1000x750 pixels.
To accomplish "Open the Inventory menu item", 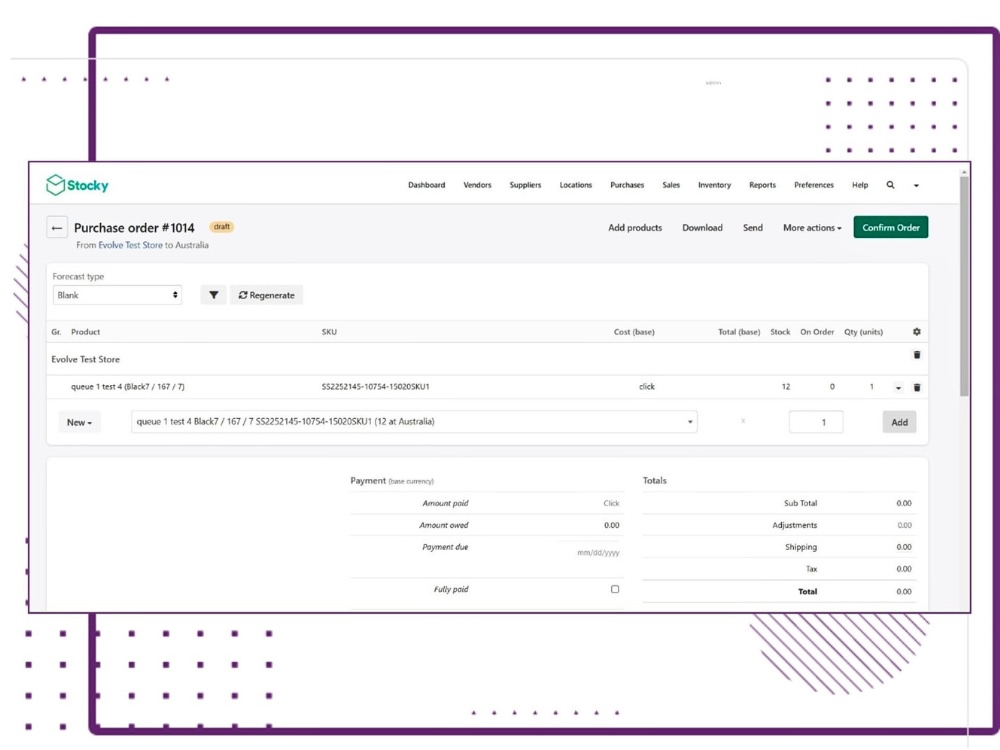I will click(714, 185).
